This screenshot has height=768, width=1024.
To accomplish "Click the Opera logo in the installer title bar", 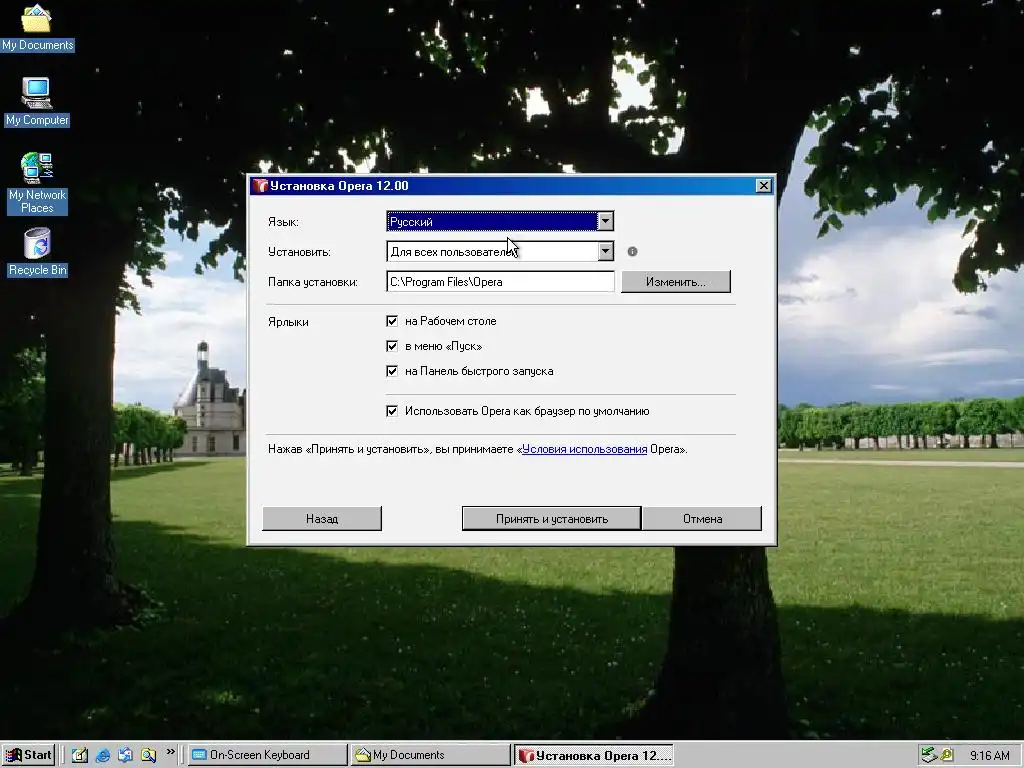I will pos(261,186).
